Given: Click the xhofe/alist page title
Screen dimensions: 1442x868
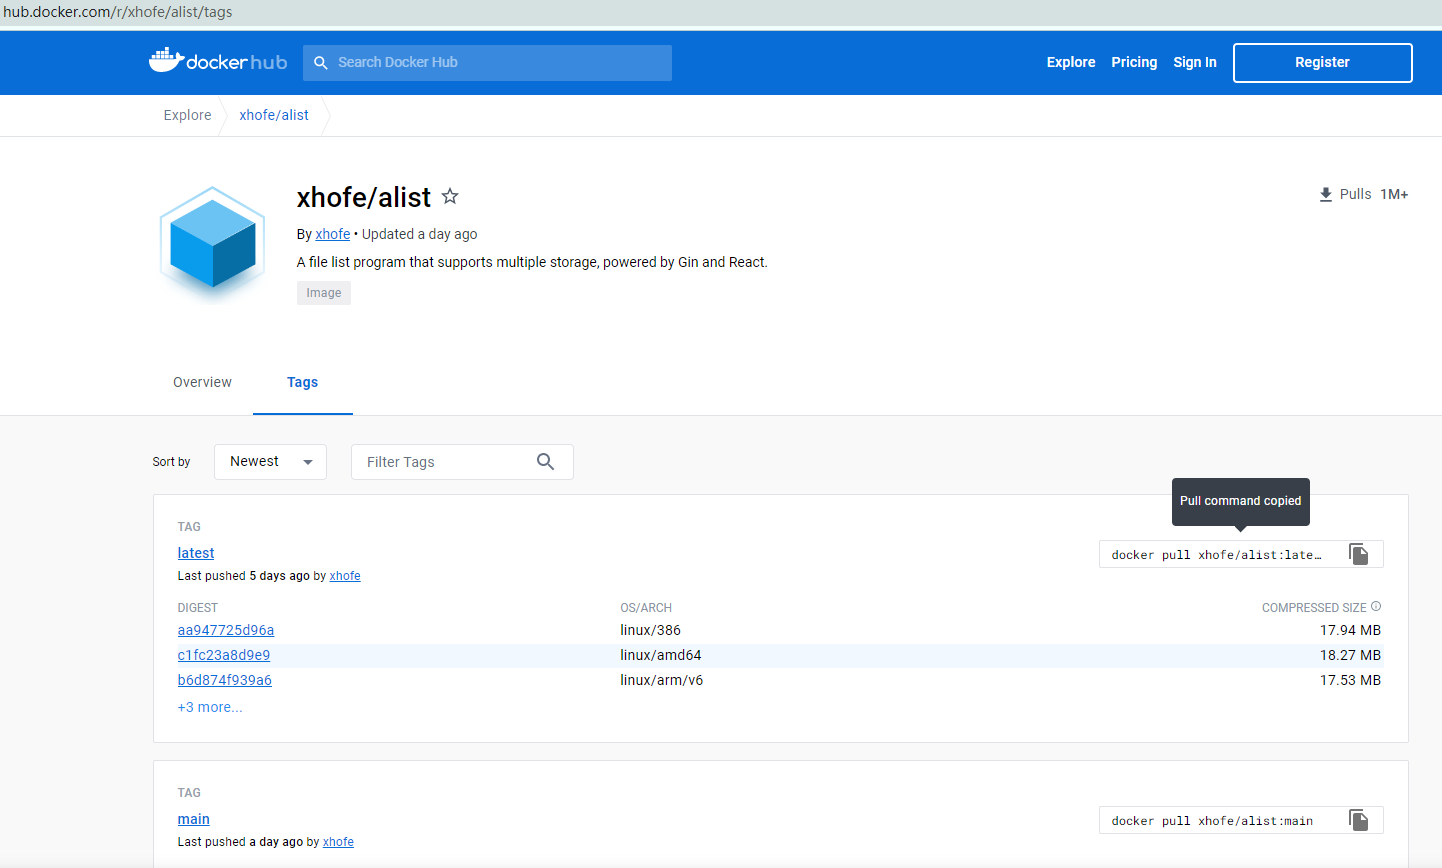Looking at the screenshot, I should pyautogui.click(x=364, y=197).
